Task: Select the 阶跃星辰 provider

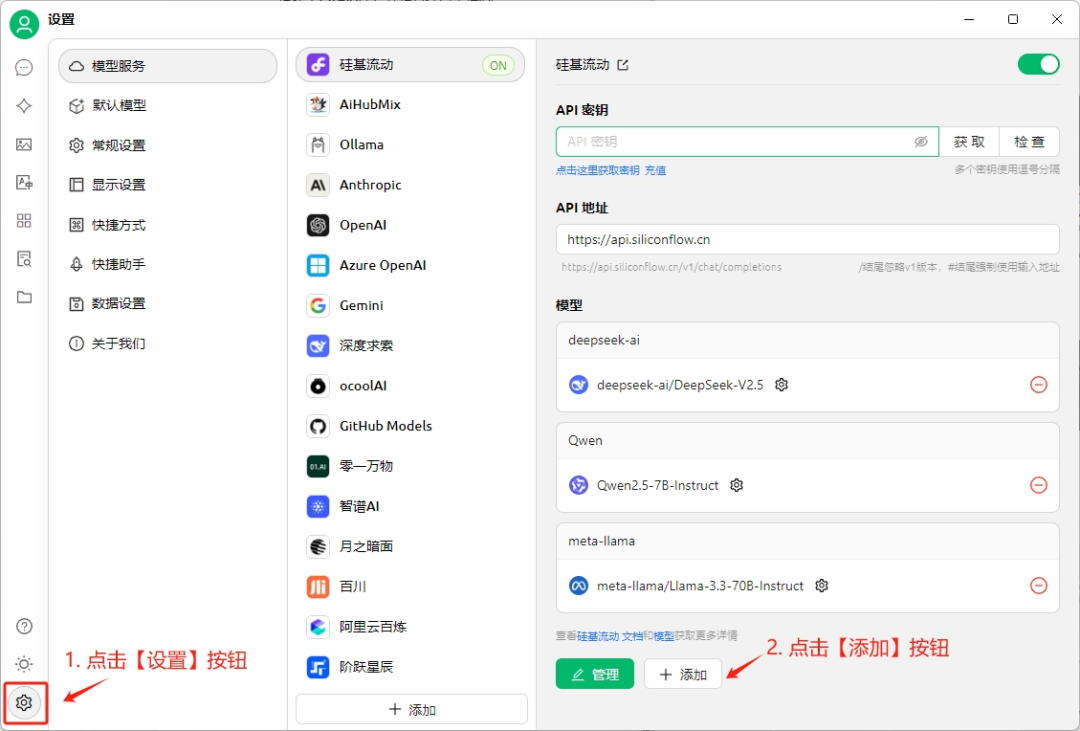Action: 411,667
